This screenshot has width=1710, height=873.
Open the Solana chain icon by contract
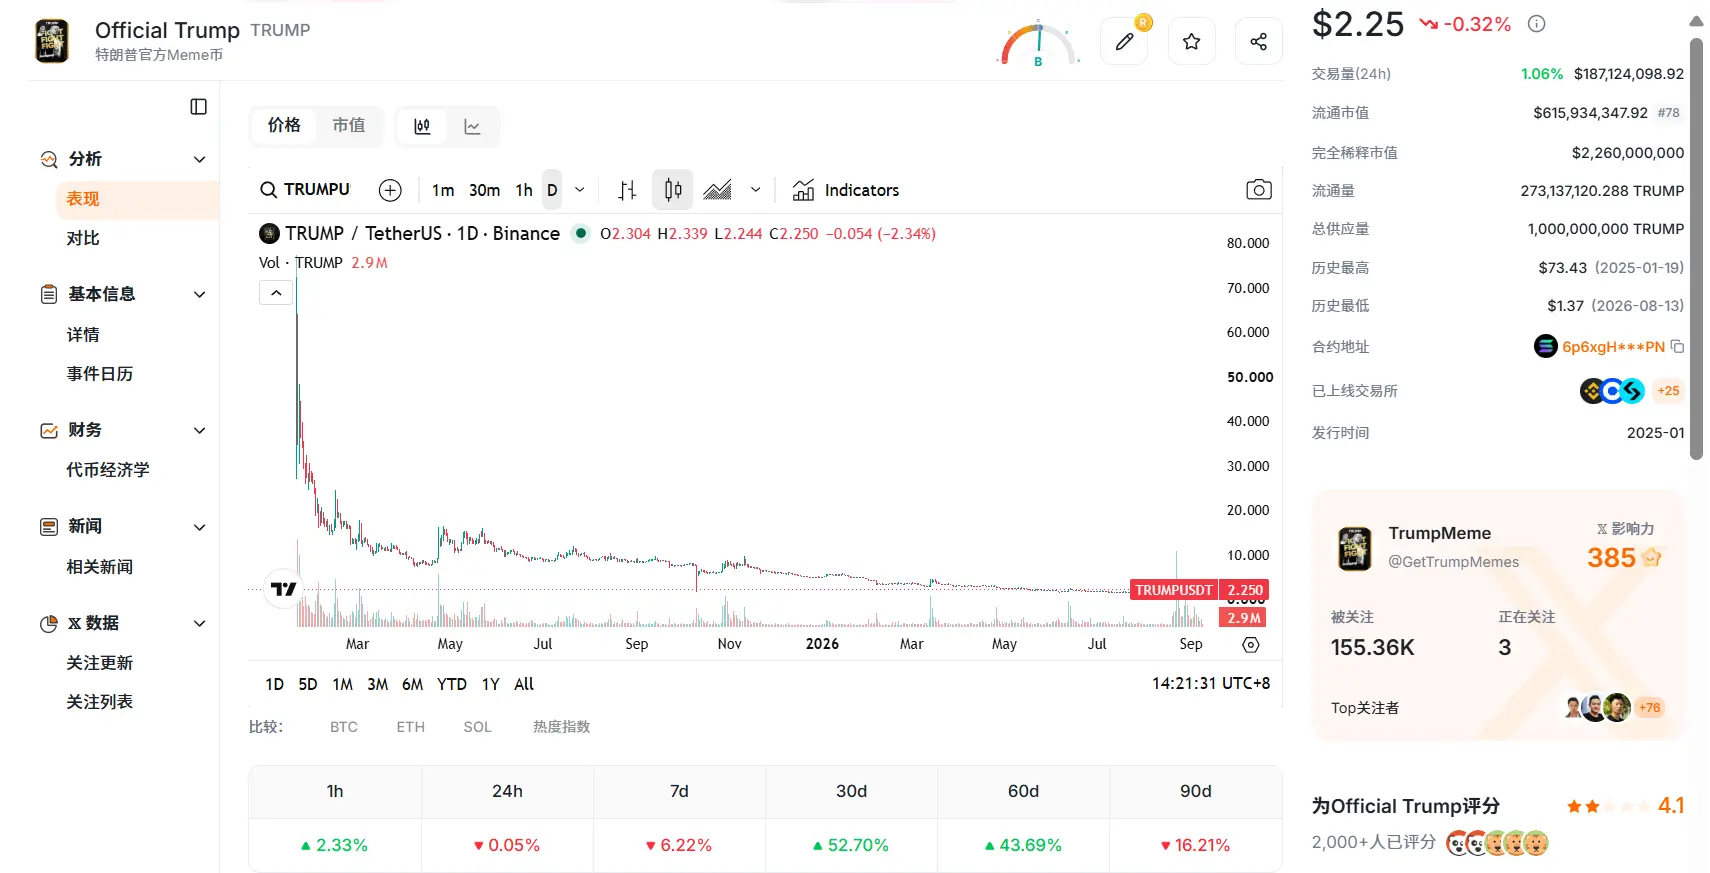pyautogui.click(x=1545, y=347)
